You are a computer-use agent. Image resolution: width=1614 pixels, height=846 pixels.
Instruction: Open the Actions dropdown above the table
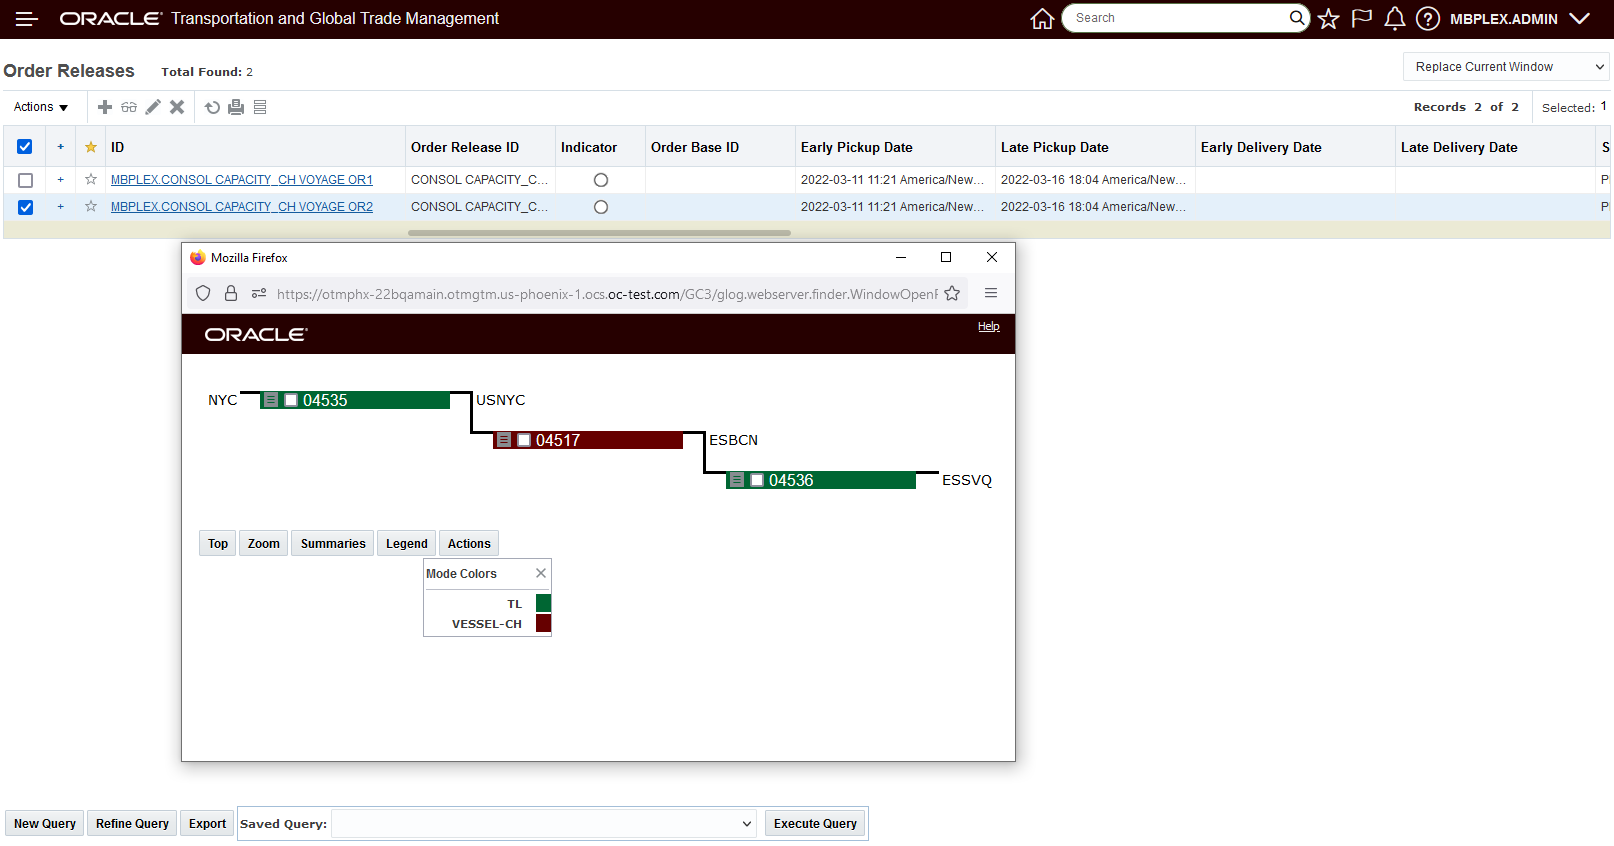click(41, 107)
